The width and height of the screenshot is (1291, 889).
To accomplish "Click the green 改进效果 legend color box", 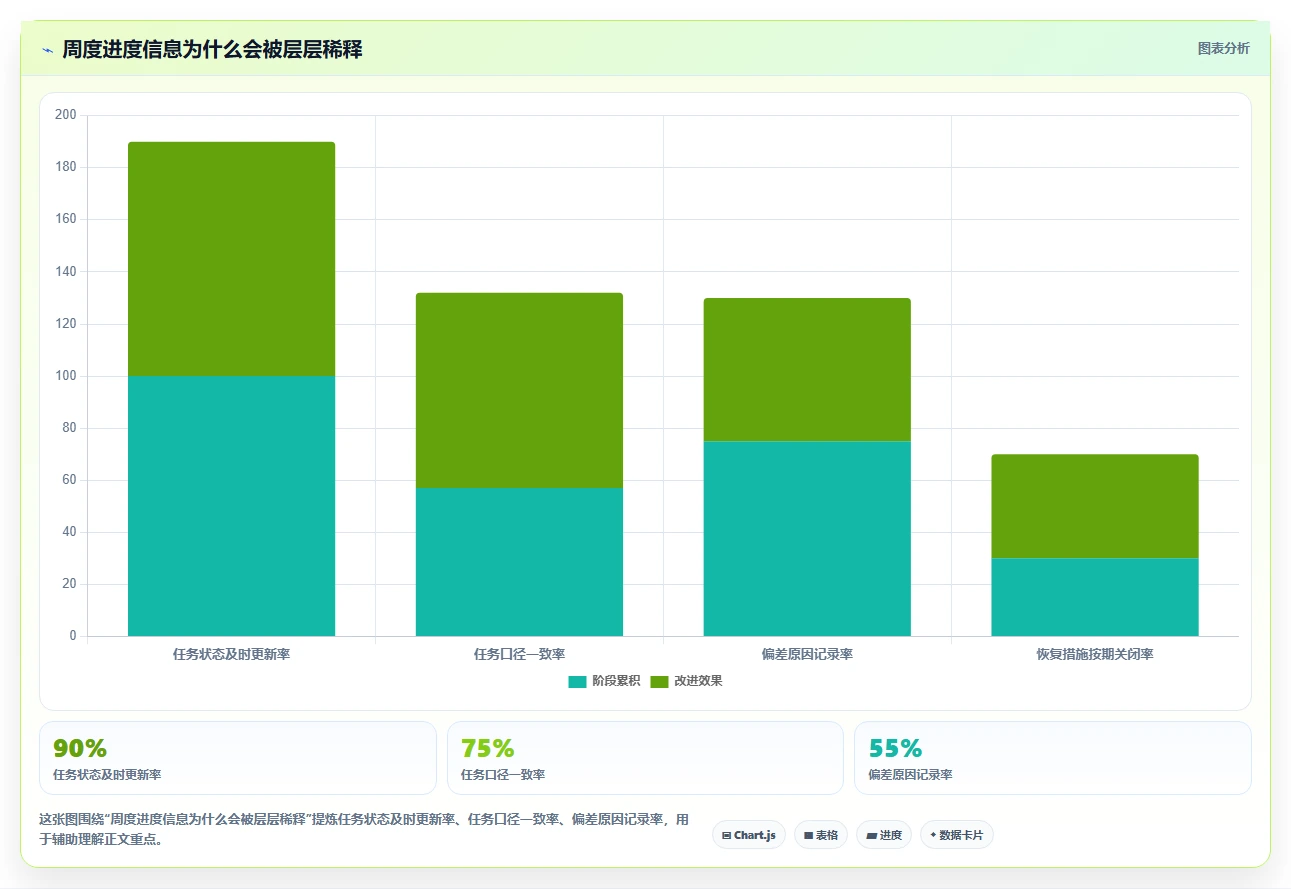I will pyautogui.click(x=659, y=681).
